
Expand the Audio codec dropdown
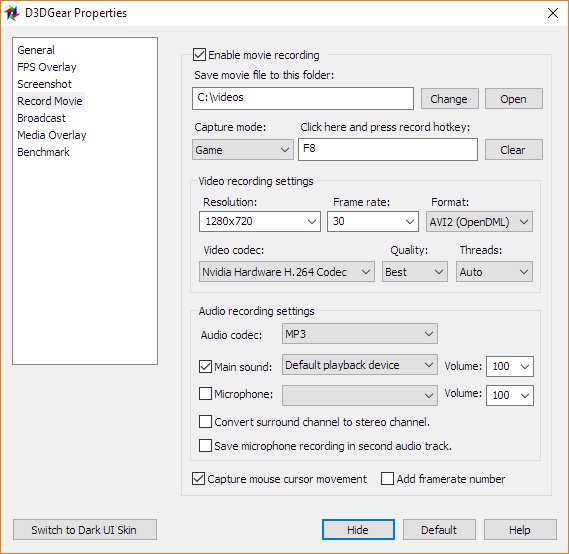(x=360, y=333)
